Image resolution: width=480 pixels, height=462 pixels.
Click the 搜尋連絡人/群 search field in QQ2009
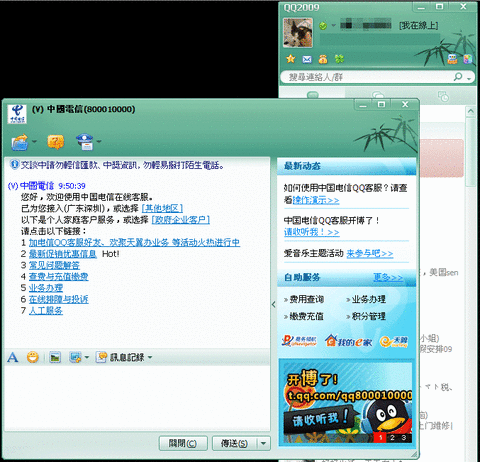click(367, 77)
